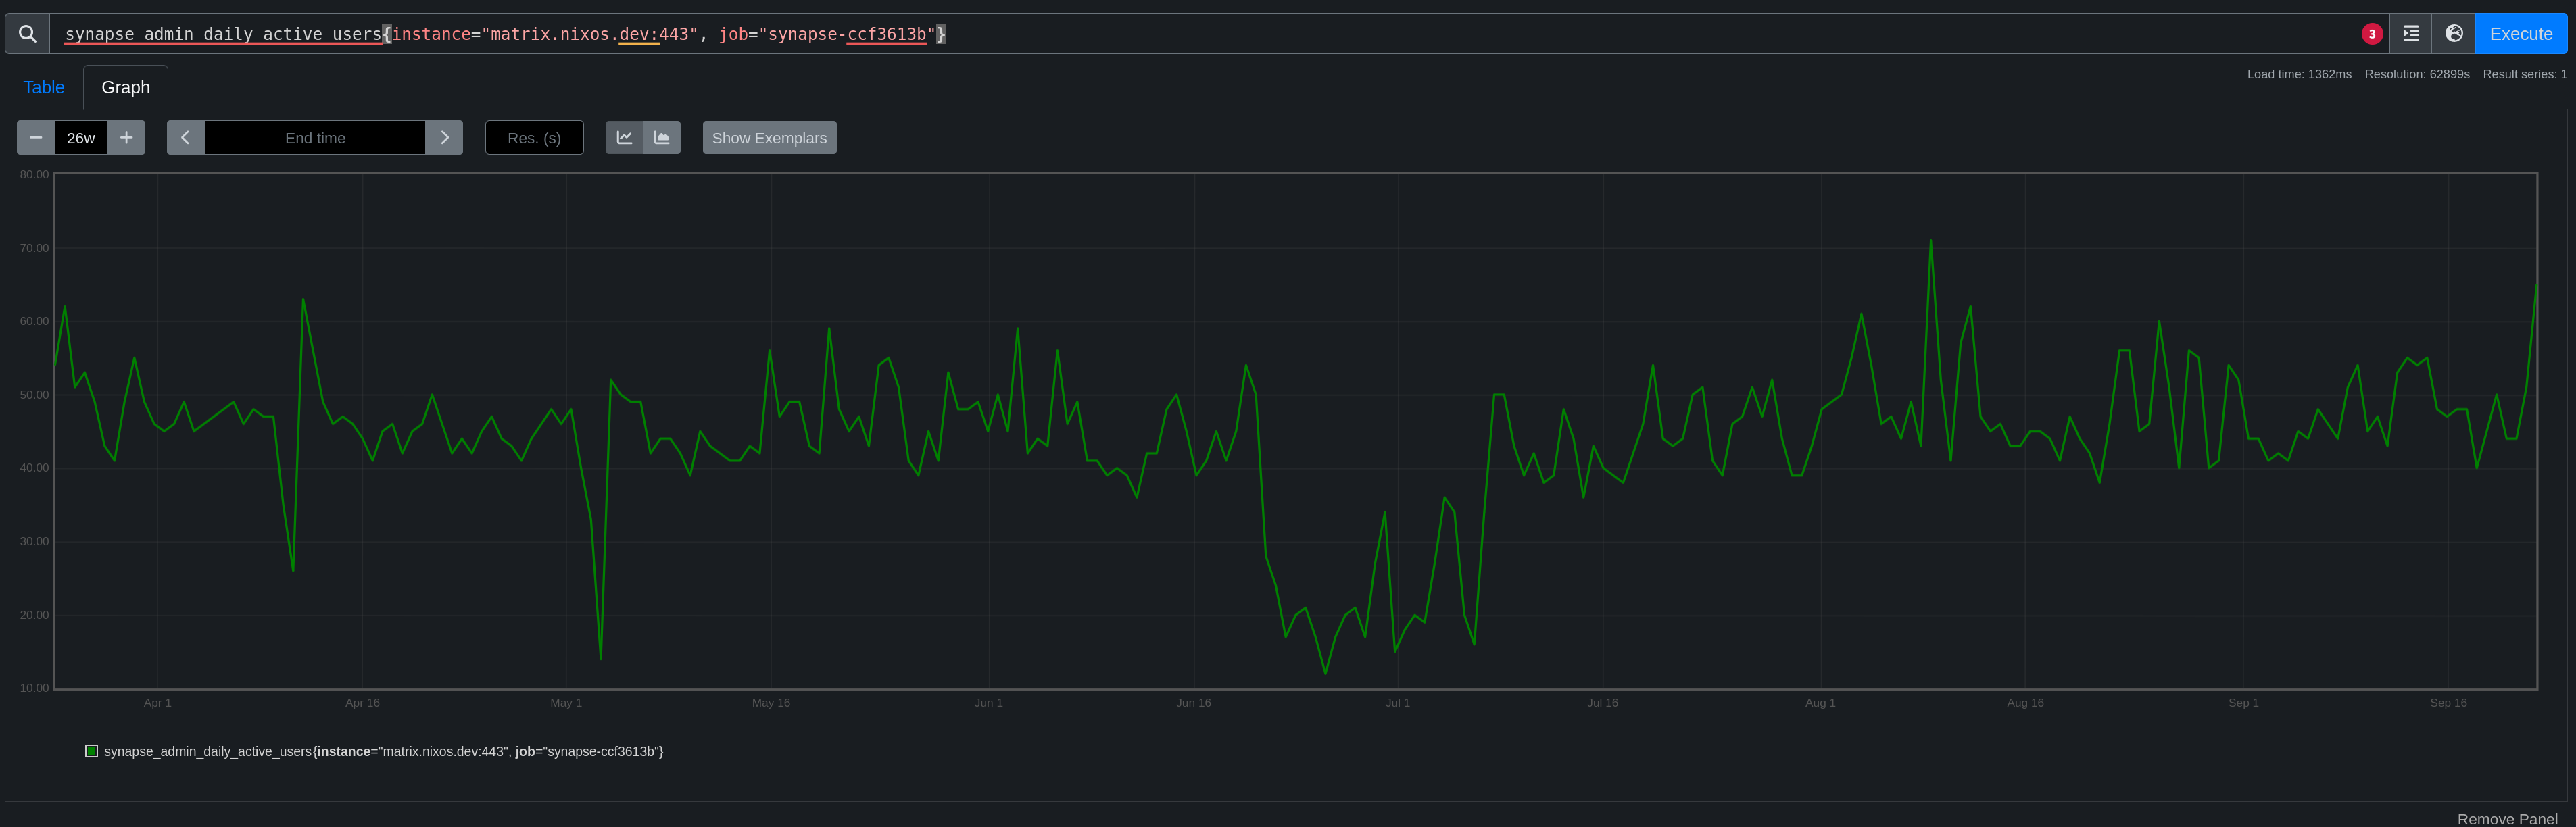Click the format expression icon
Screen dimensions: 2576x827
2410,34
